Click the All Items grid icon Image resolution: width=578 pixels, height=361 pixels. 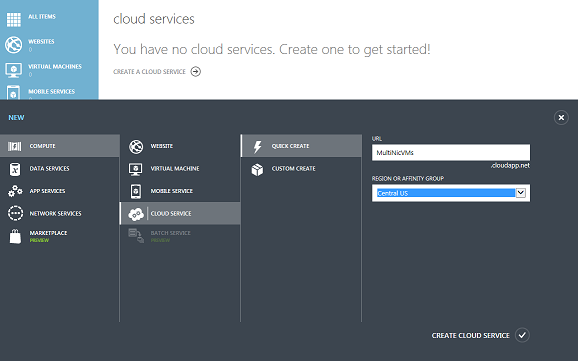(14, 20)
